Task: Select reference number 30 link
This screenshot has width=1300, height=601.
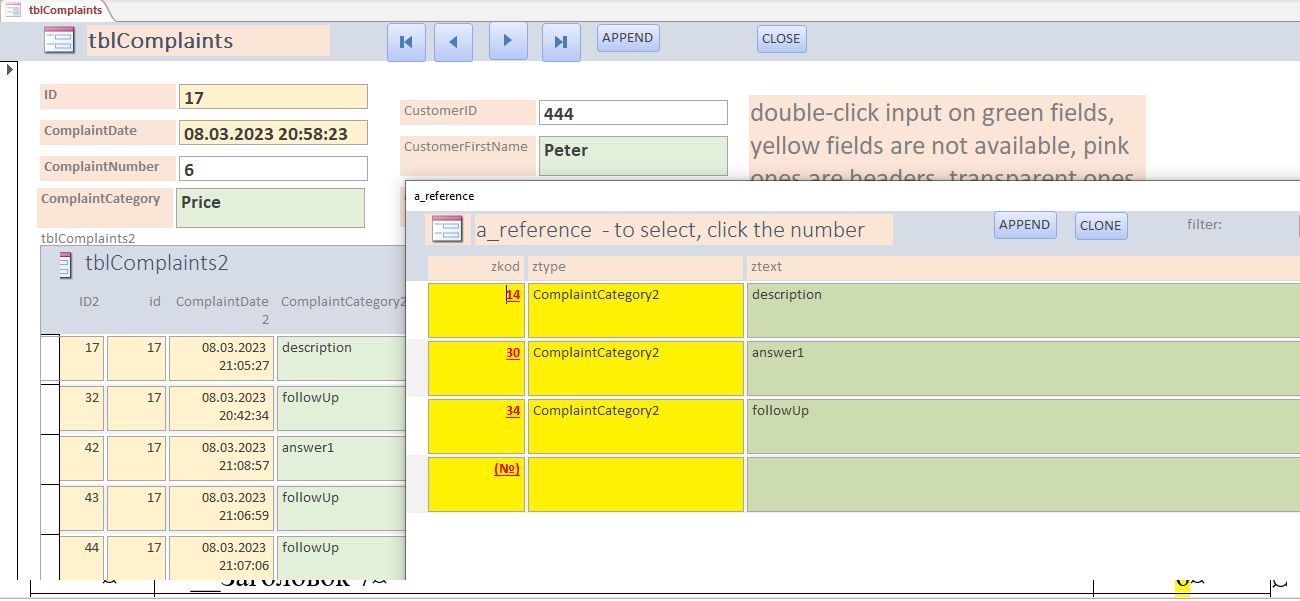Action: (512, 353)
